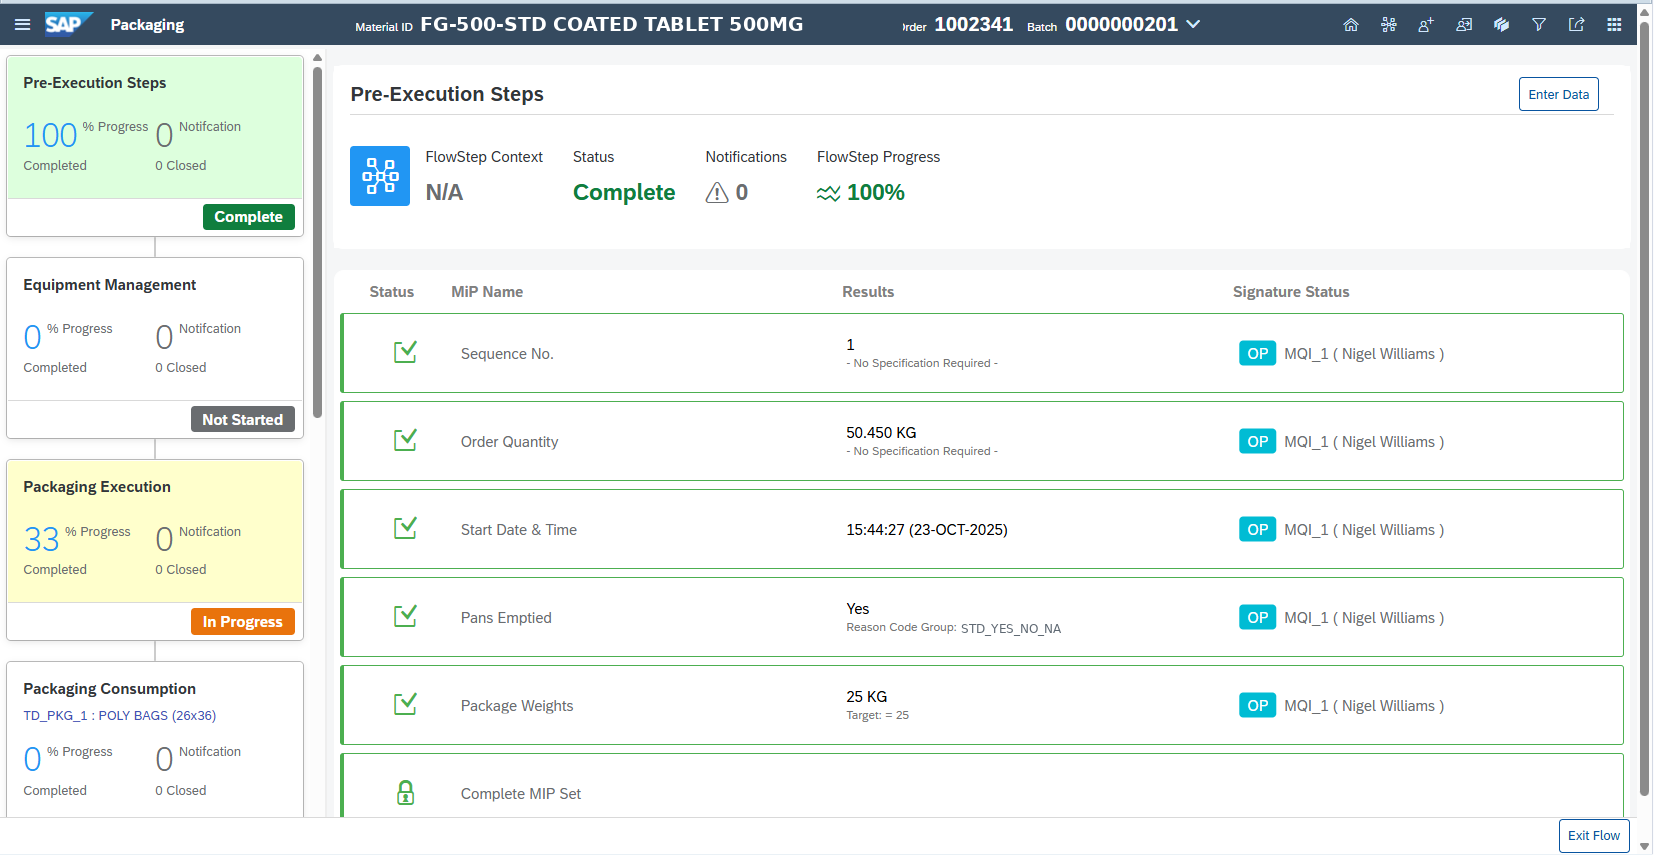Select the Packaging Execution flow card
1654x855 pixels.
pyautogui.click(x=155, y=550)
